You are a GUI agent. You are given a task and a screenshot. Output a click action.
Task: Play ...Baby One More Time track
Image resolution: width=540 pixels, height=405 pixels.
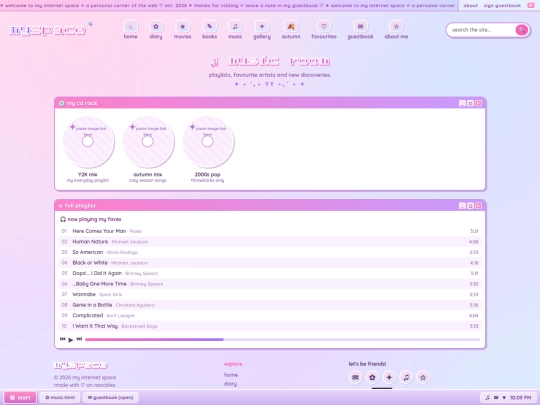click(x=270, y=284)
